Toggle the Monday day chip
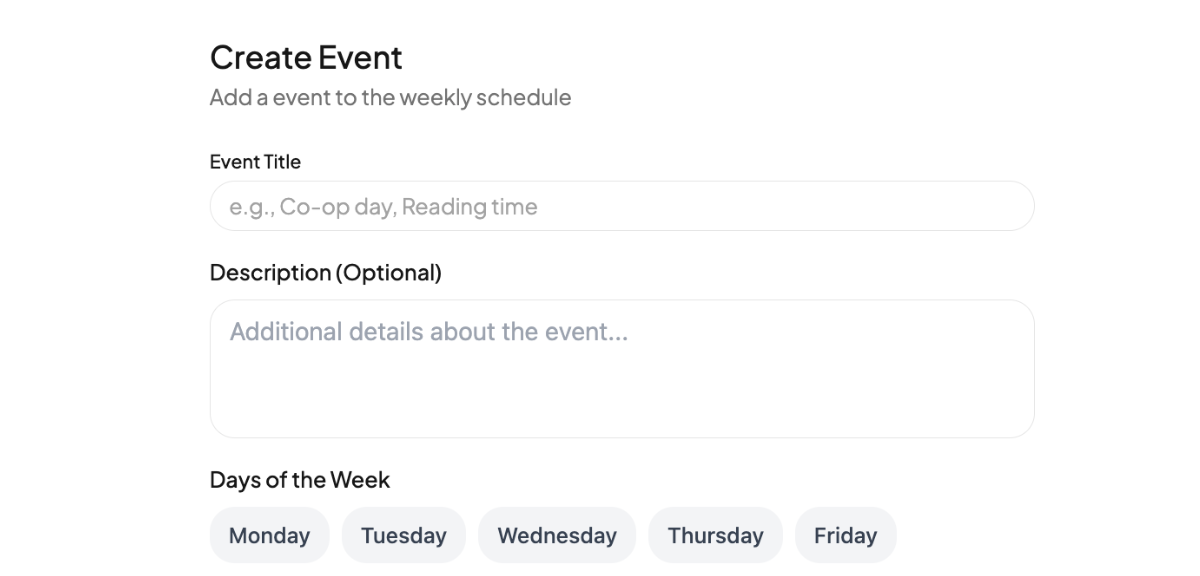 [x=269, y=535]
